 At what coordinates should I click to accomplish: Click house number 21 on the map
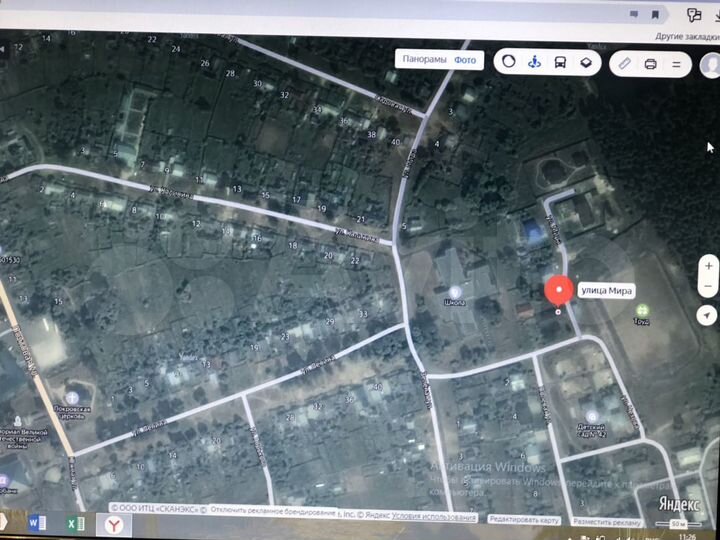(x=361, y=219)
